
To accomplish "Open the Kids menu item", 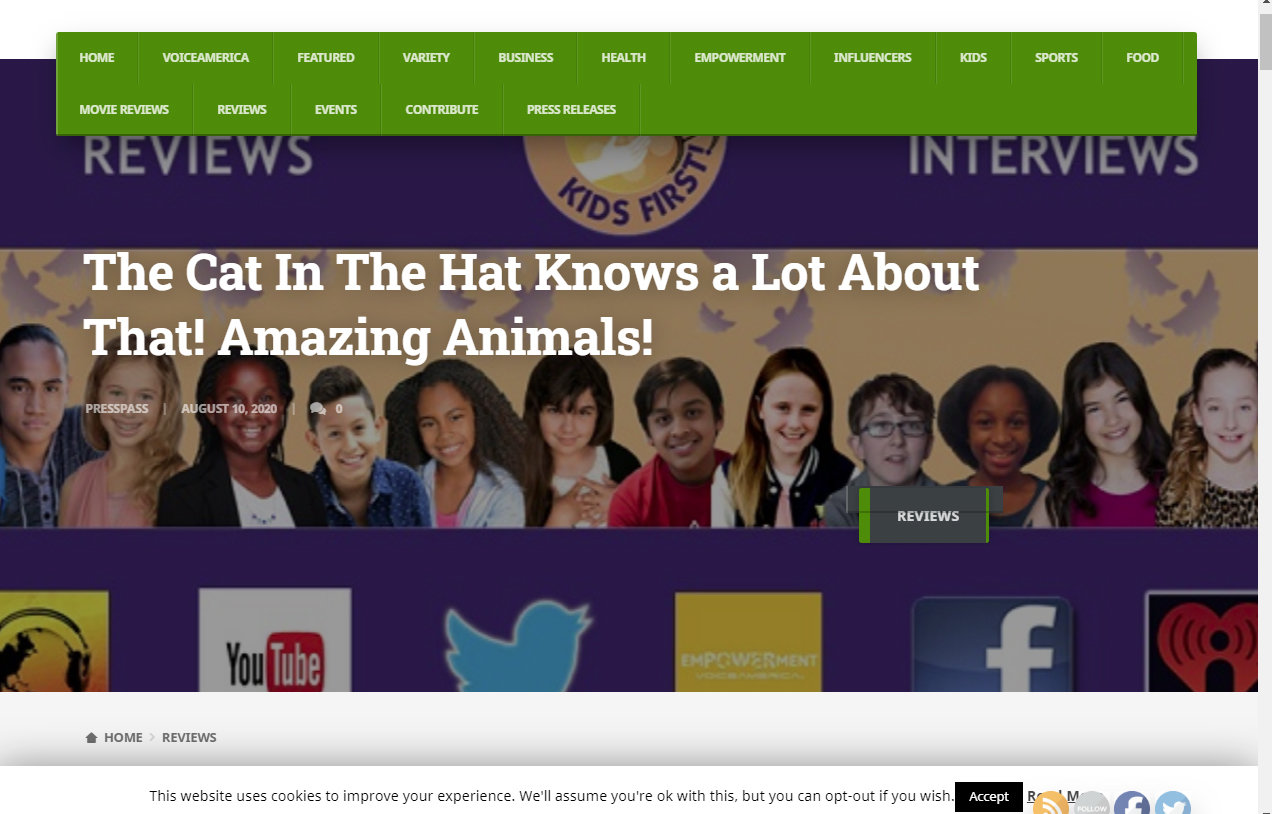I will tap(973, 58).
